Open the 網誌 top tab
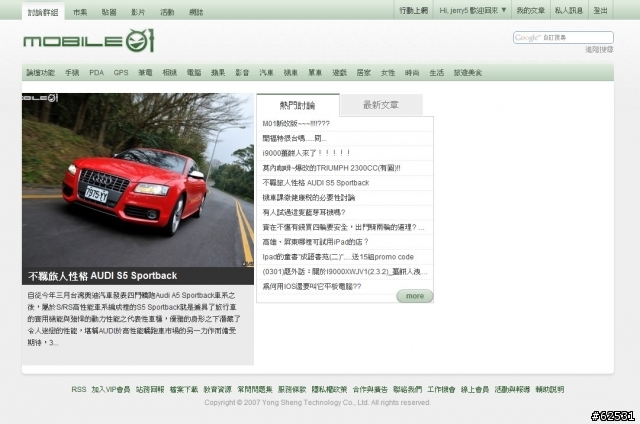The height and width of the screenshot is (424, 640). [196, 12]
